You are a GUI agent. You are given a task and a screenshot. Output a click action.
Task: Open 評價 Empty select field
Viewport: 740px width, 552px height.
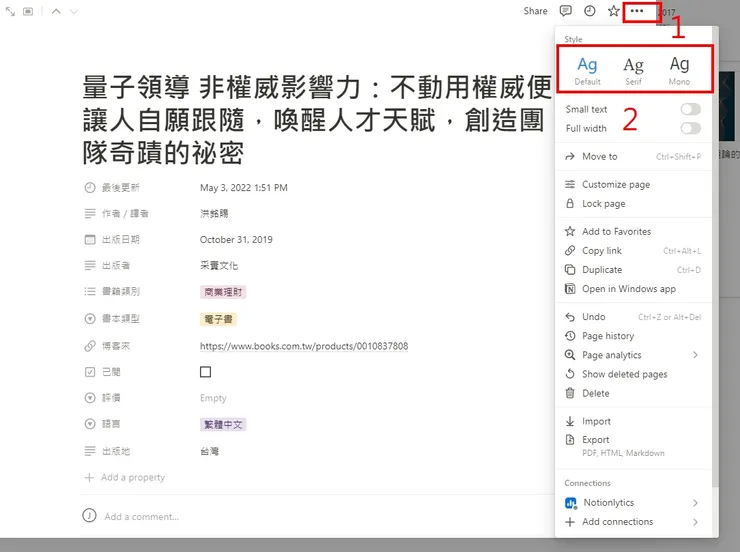pyautogui.click(x=213, y=398)
